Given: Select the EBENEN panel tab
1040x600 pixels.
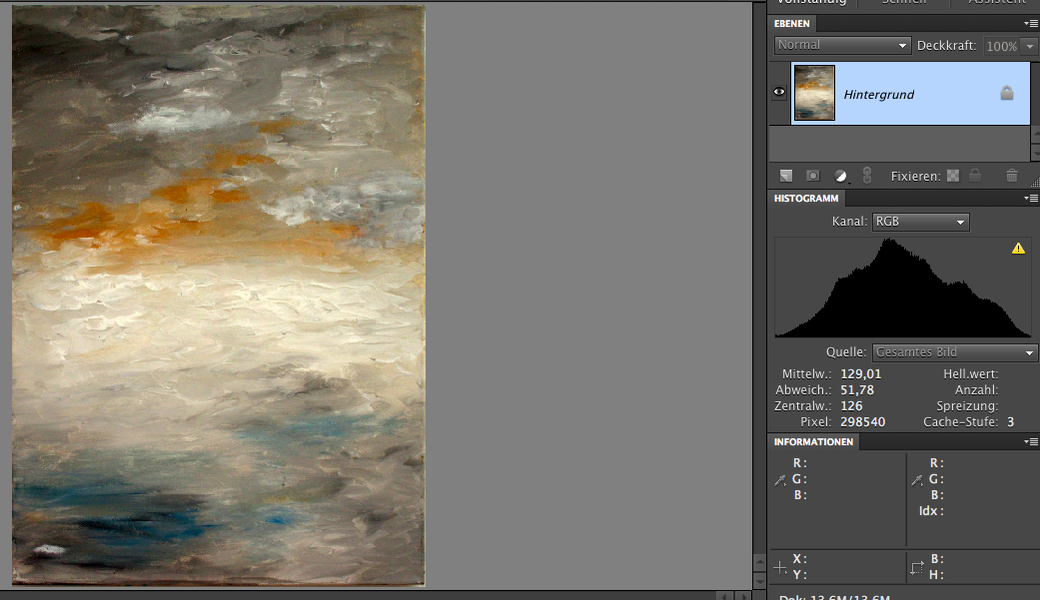Looking at the screenshot, I should (792, 23).
